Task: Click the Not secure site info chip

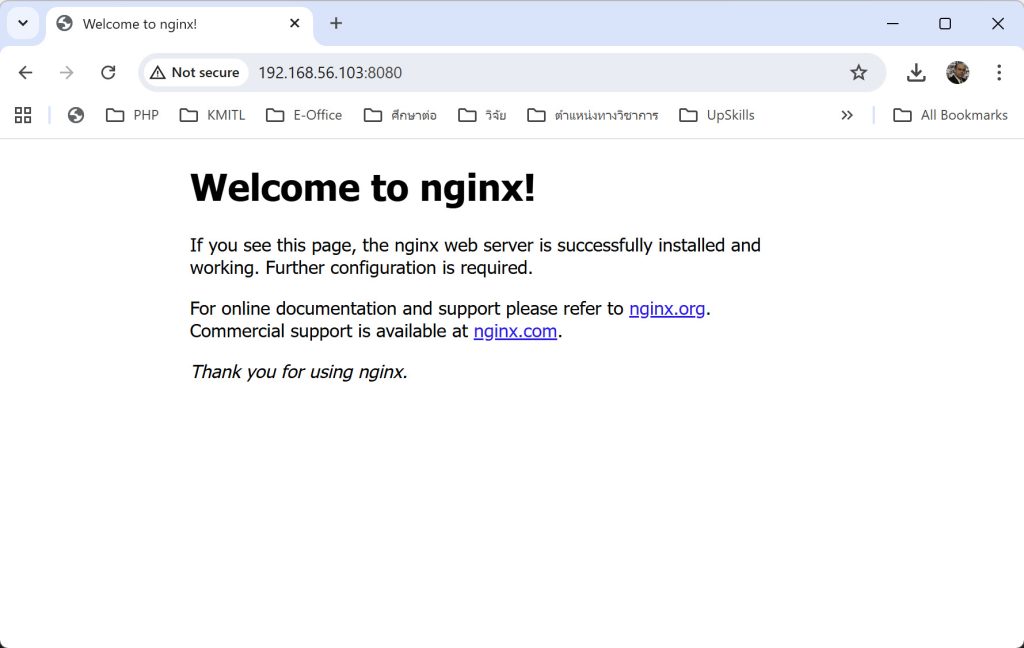Action: coord(195,72)
